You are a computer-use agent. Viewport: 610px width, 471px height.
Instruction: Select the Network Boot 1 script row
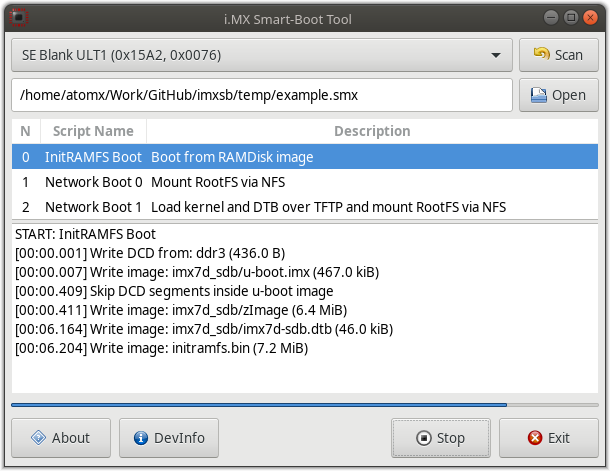tap(305, 207)
